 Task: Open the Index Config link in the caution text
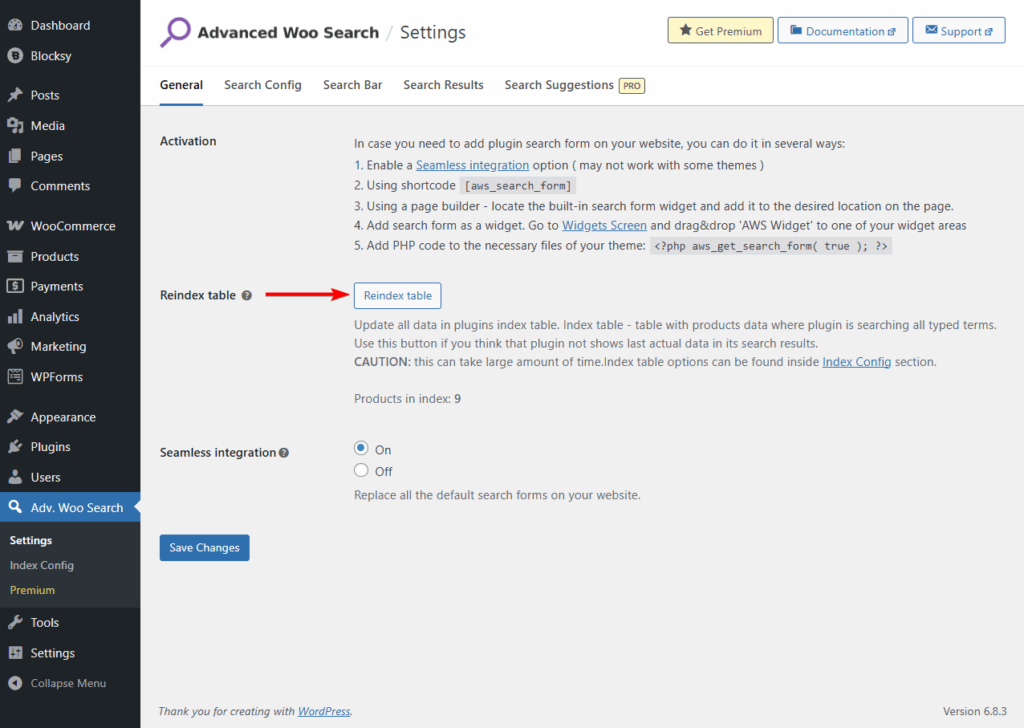point(856,362)
